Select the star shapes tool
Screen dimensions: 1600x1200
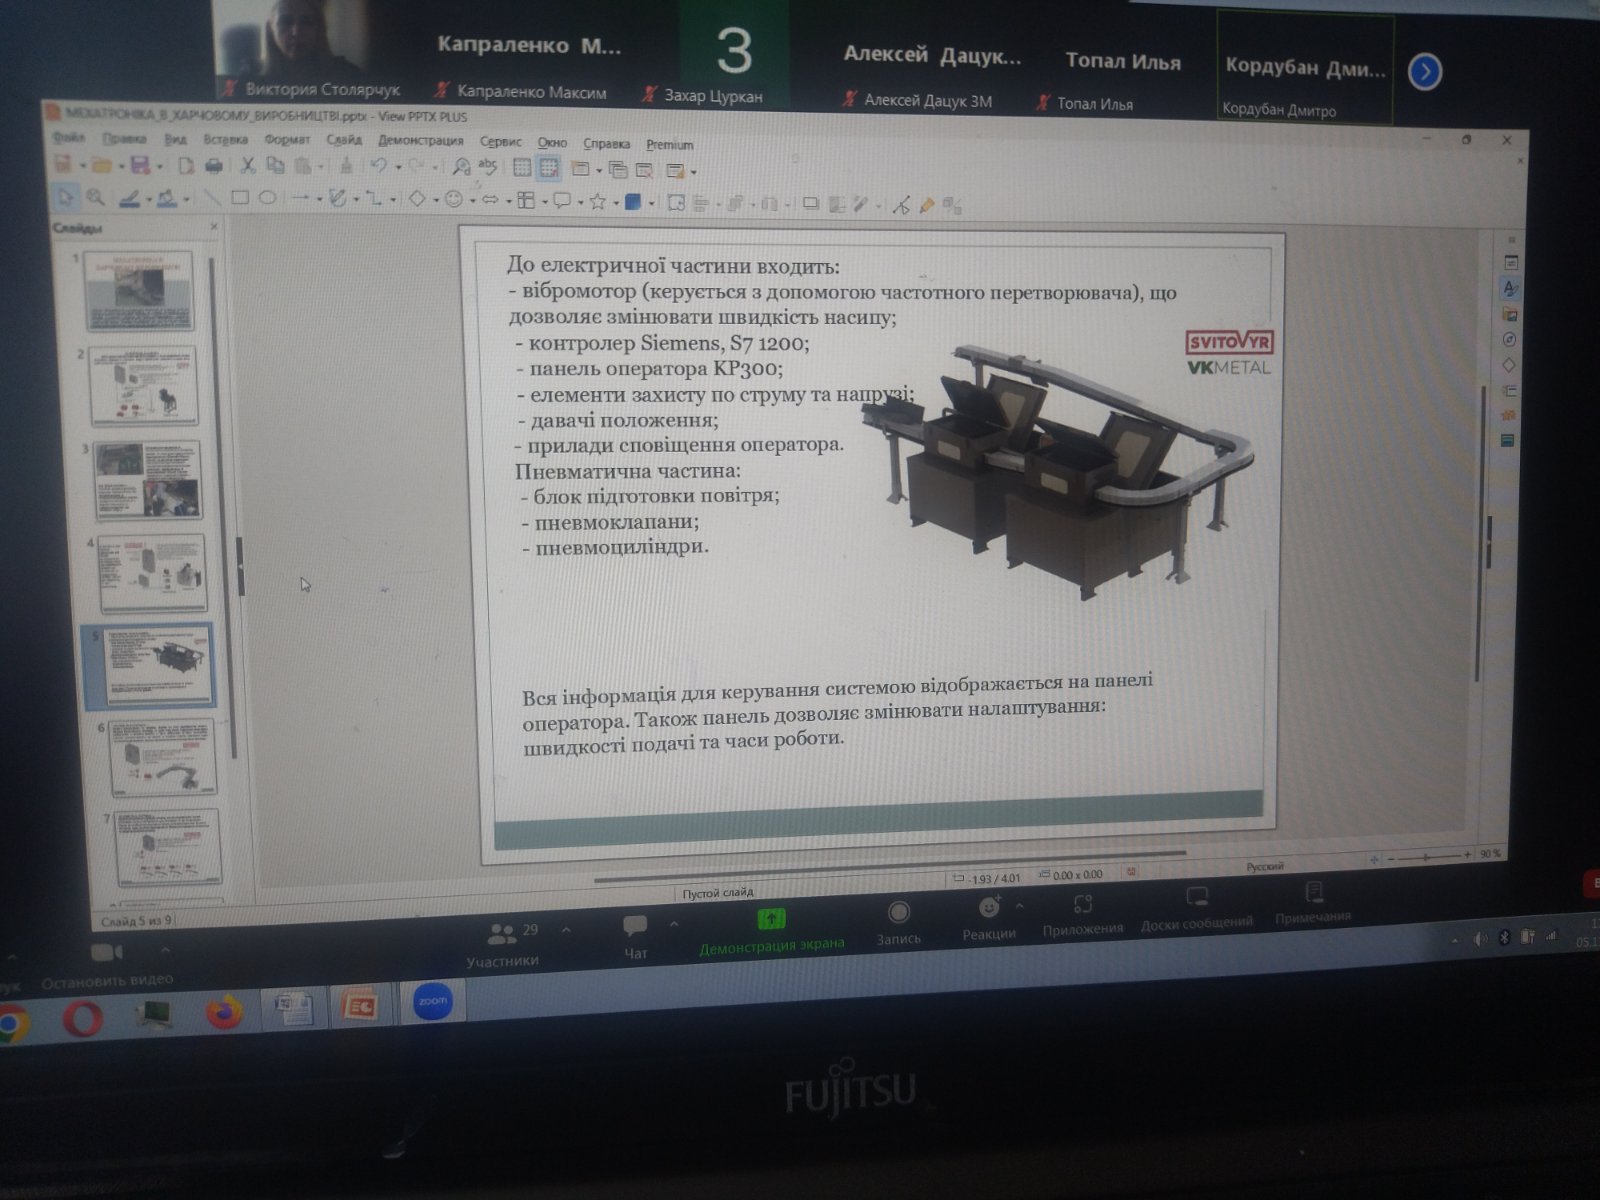pyautogui.click(x=598, y=201)
